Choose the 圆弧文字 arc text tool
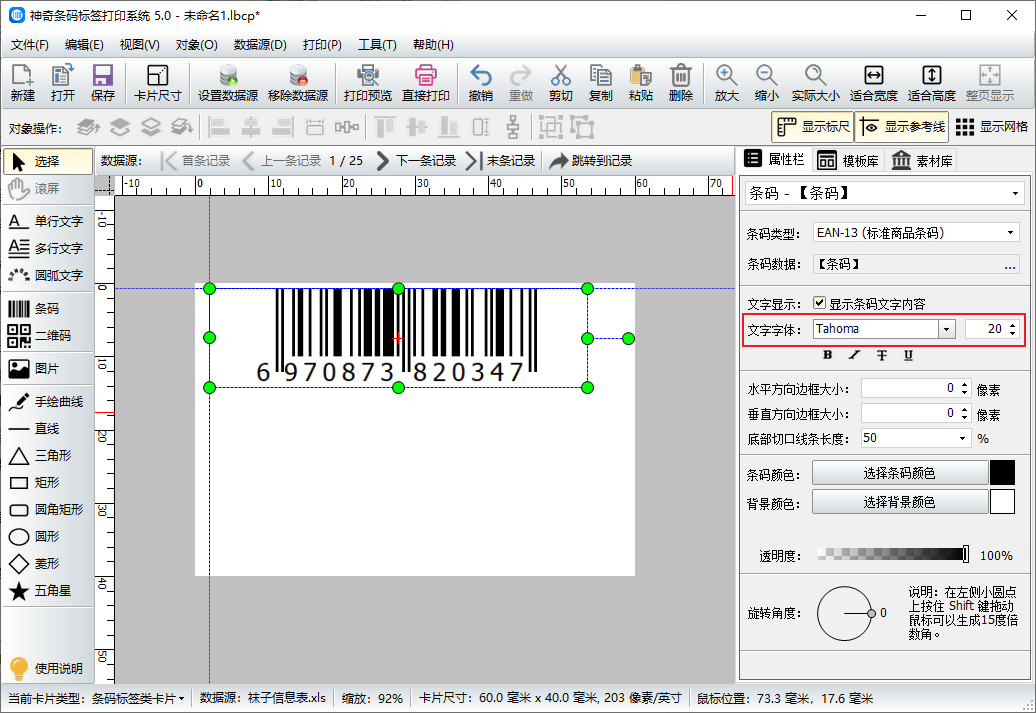Screen dimensions: 1036x713 [48, 275]
